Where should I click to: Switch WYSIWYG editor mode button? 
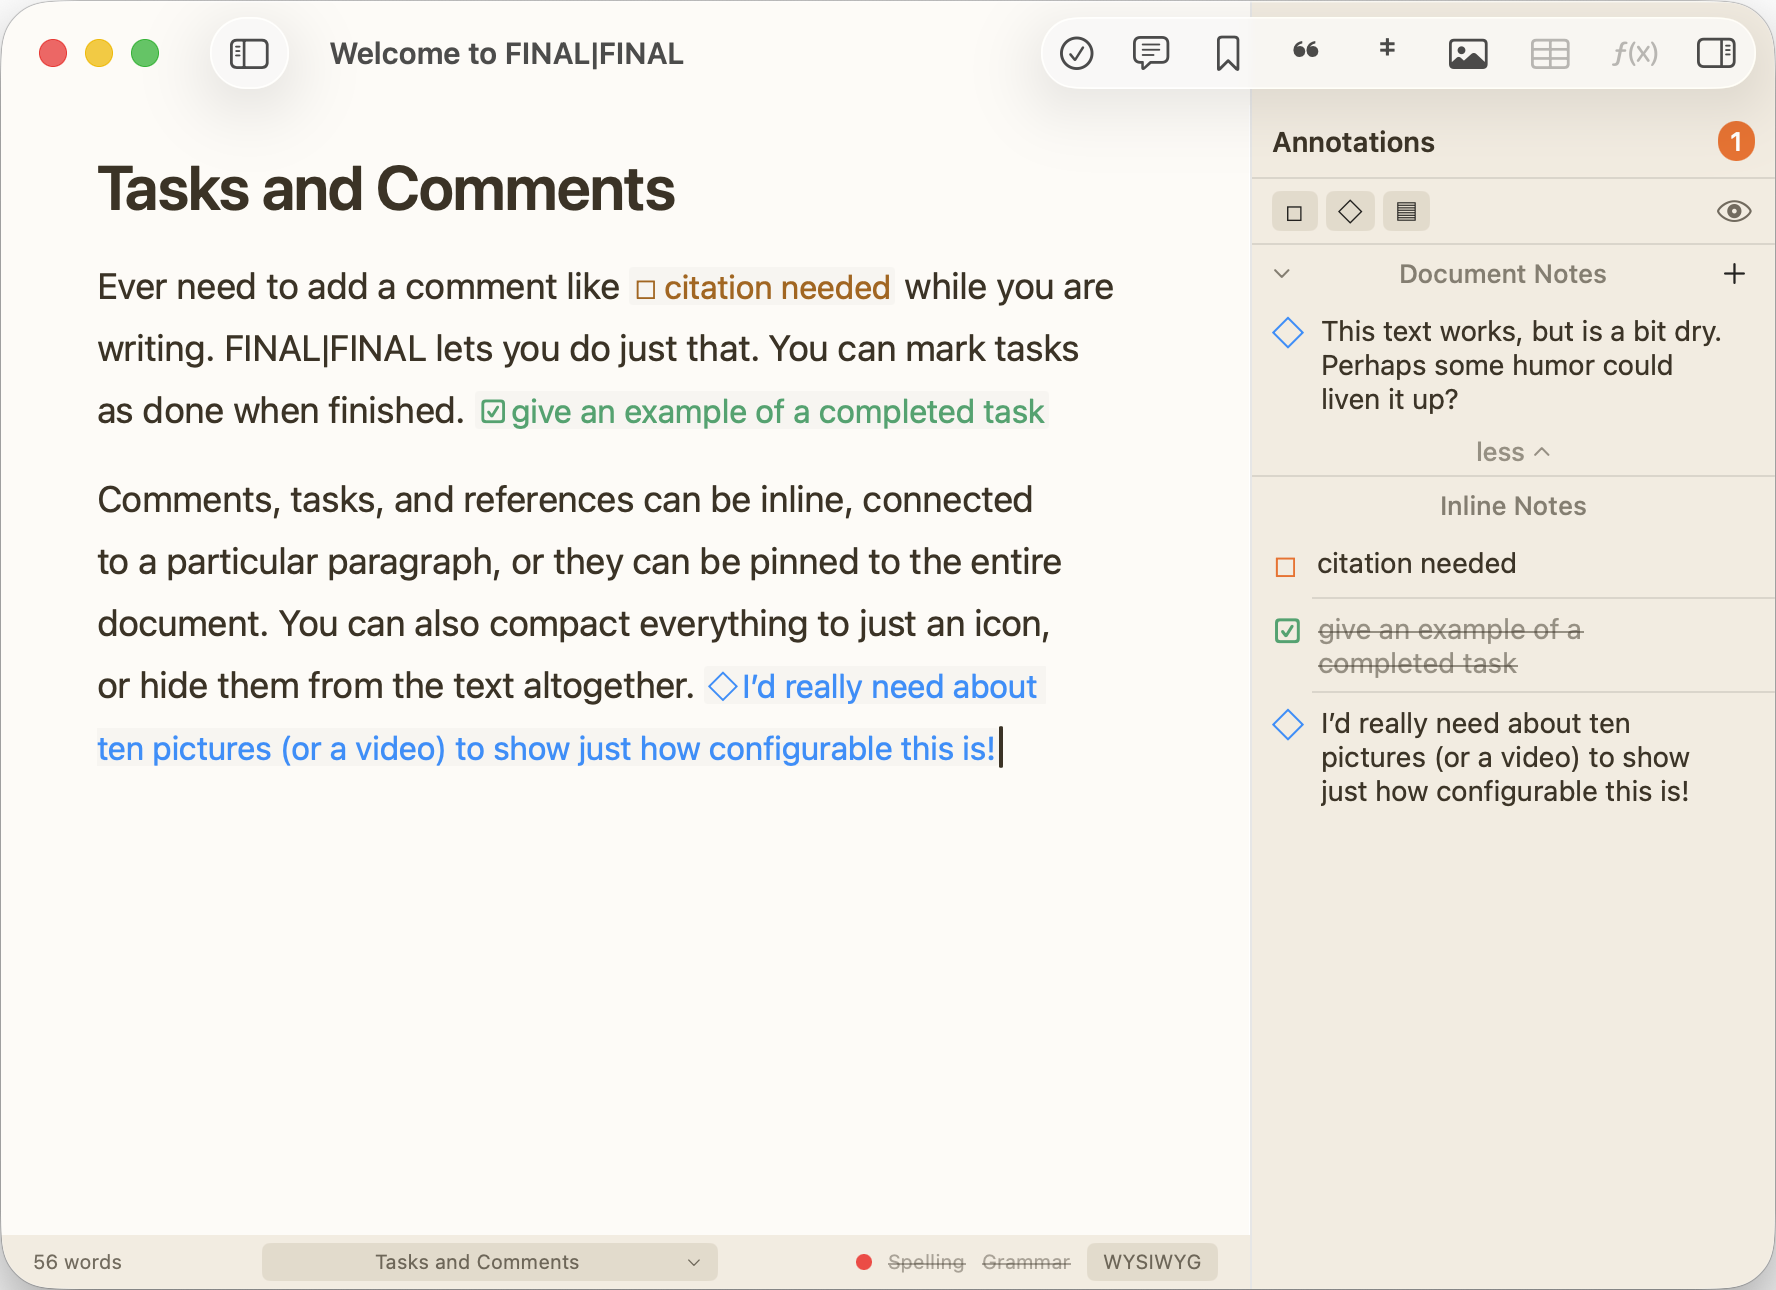pyautogui.click(x=1152, y=1262)
